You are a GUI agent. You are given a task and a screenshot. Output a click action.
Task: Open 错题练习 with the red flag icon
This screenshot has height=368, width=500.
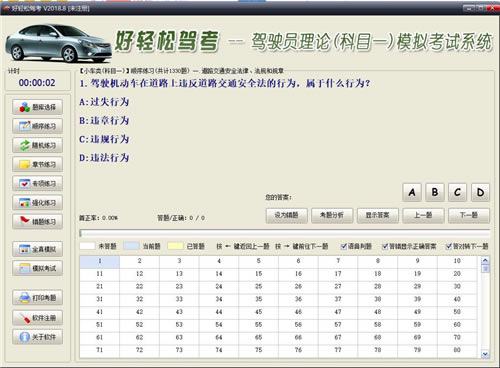point(37,222)
